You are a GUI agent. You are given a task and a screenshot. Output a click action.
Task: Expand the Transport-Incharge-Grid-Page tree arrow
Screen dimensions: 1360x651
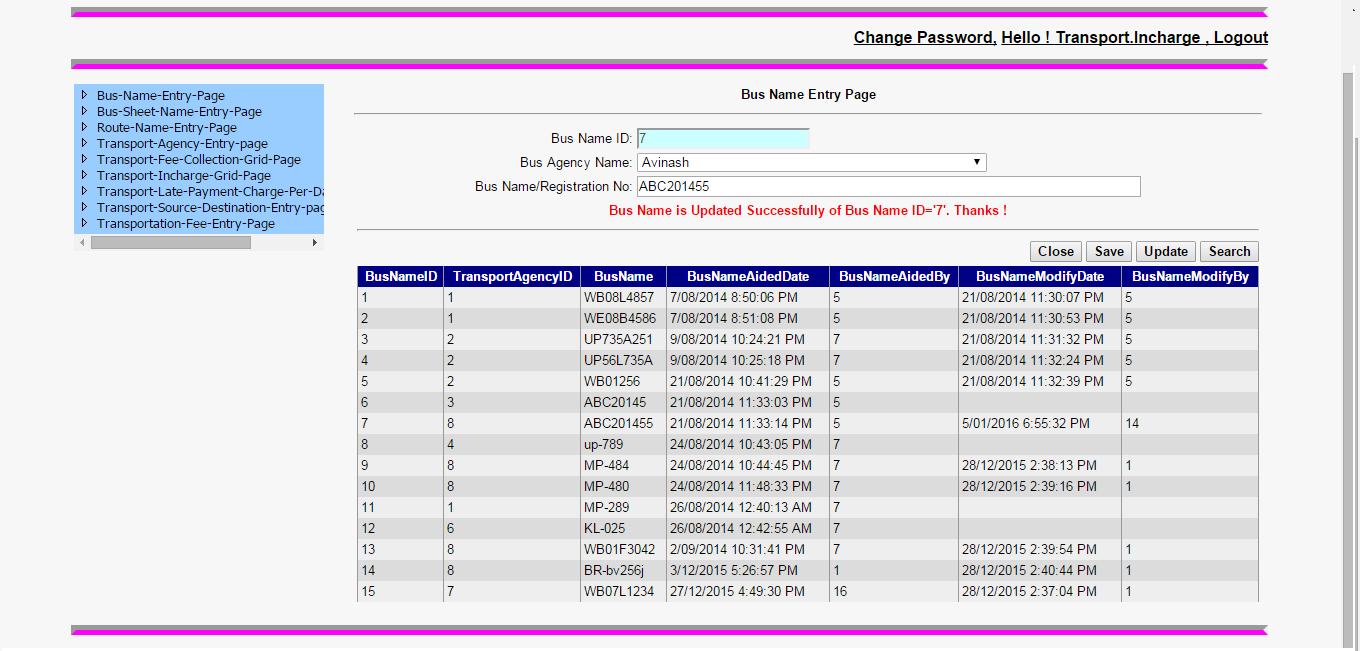pos(85,175)
